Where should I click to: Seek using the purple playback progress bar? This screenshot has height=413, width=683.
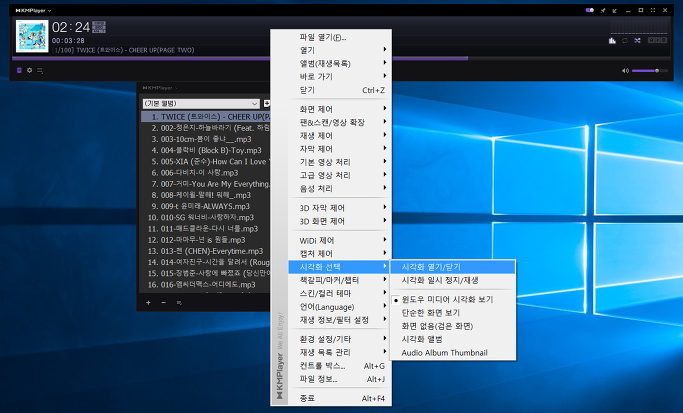(x=341, y=58)
